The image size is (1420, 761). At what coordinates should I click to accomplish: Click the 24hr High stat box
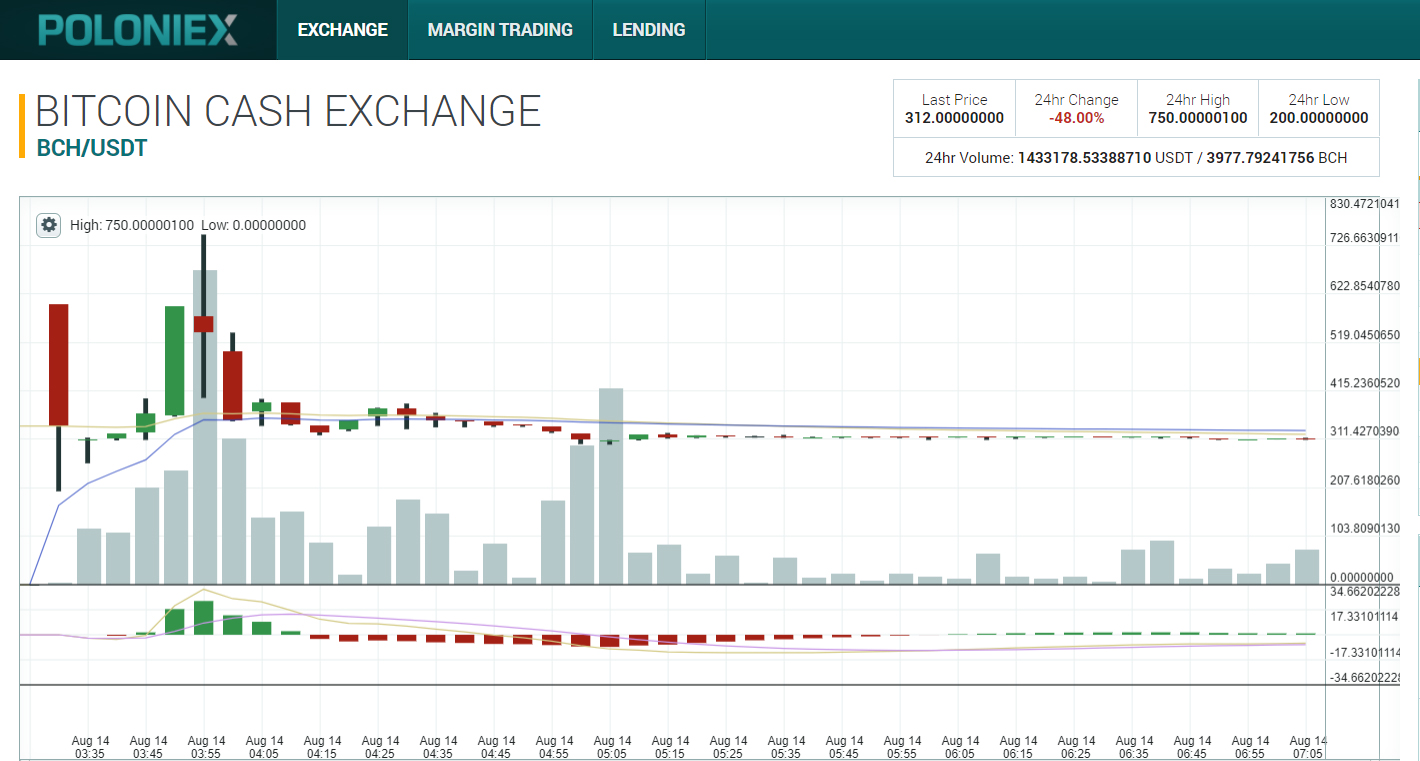1198,109
